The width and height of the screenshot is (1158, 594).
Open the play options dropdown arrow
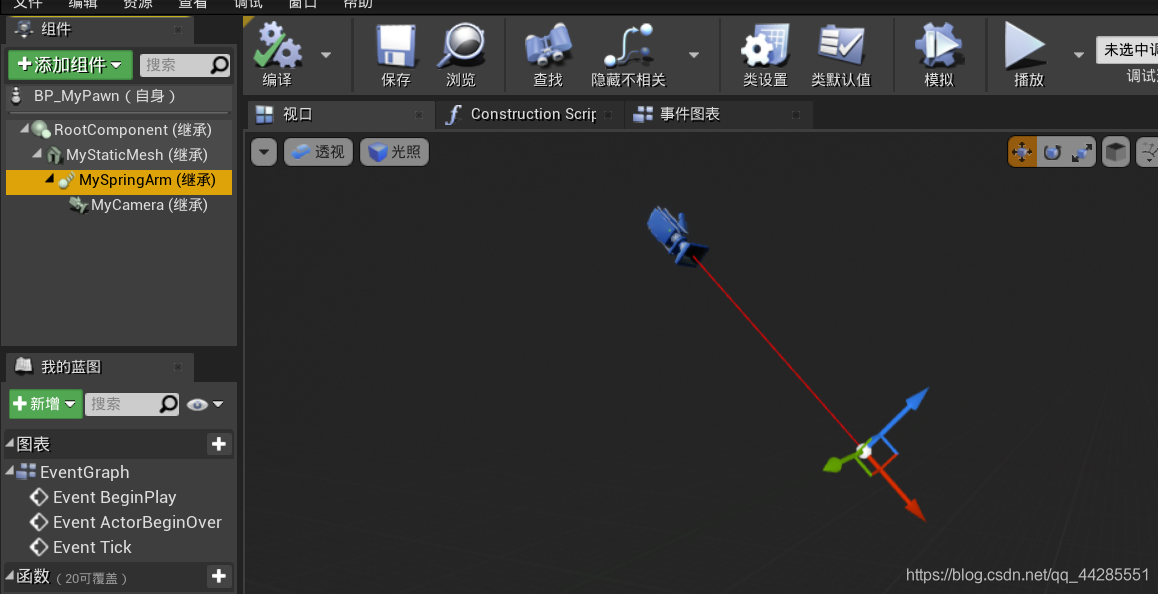(1079, 55)
